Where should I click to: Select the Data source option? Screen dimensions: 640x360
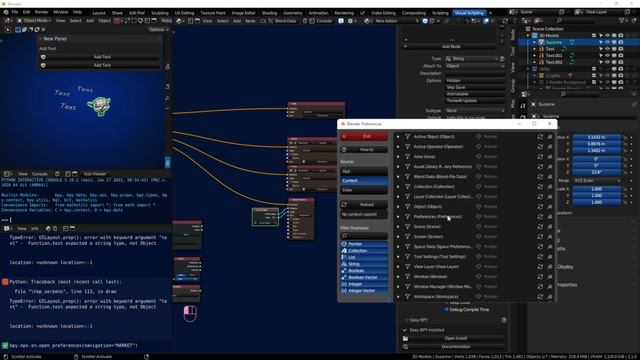364,190
